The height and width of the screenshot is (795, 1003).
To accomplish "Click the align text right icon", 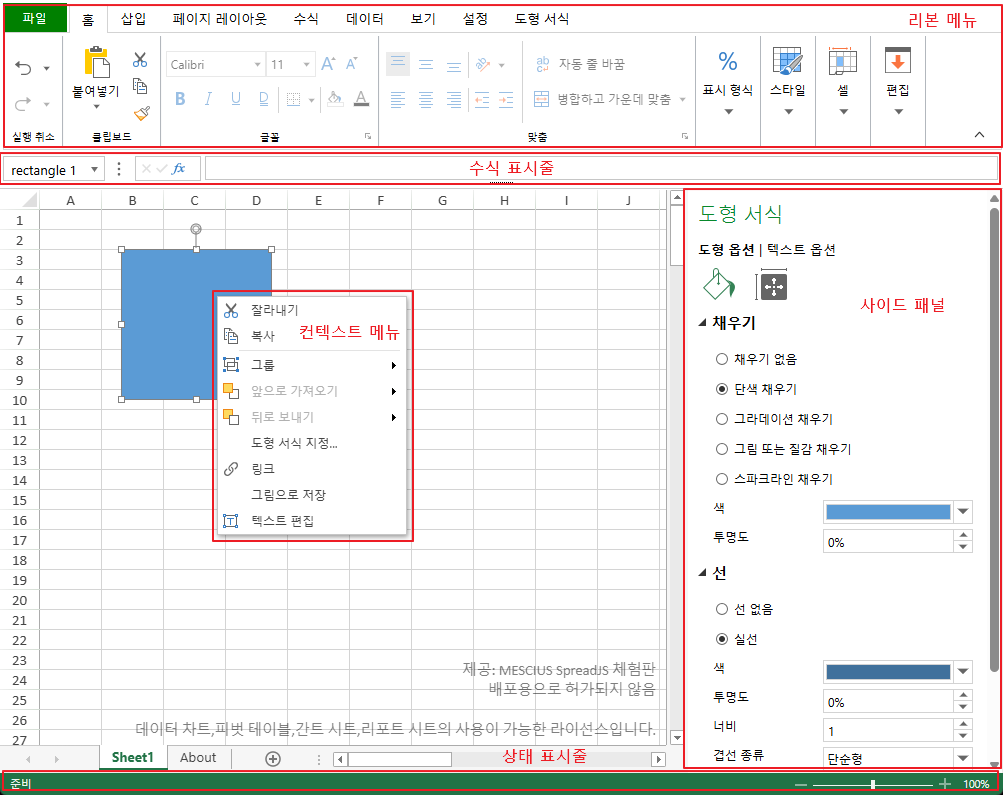I will [454, 99].
